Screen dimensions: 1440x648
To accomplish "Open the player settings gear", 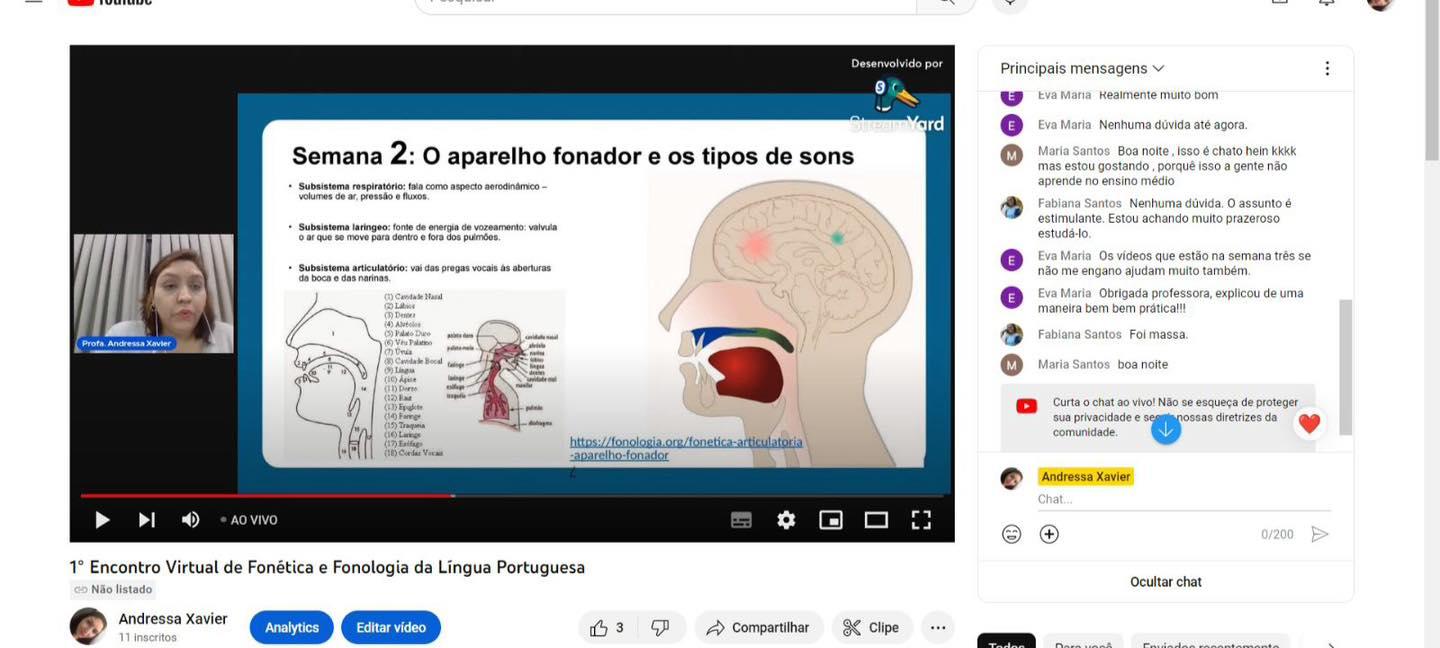I will 786,520.
